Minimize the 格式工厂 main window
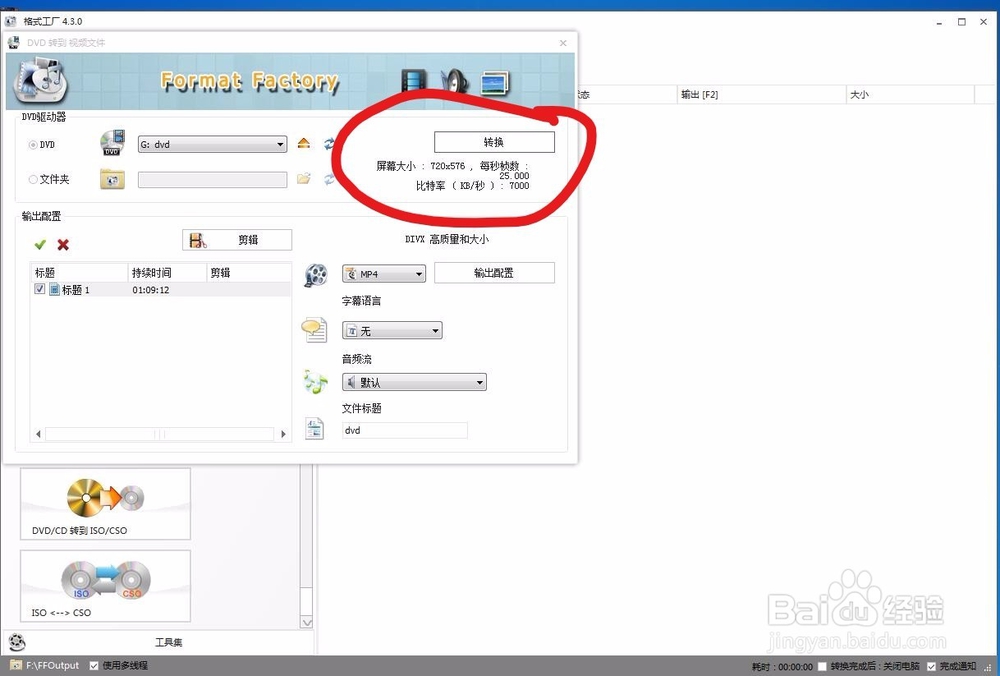Image resolution: width=1000 pixels, height=676 pixels. point(939,22)
